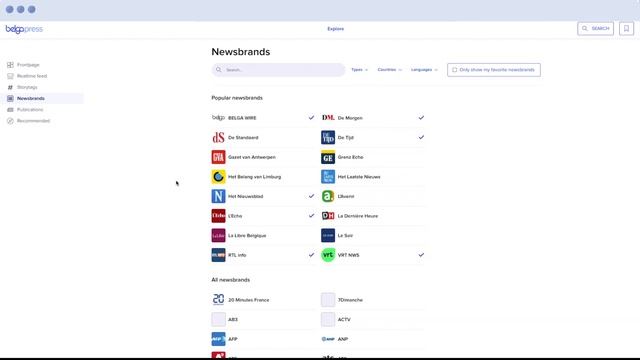Untick favorite checkmark for De Tijd

pos(421,137)
